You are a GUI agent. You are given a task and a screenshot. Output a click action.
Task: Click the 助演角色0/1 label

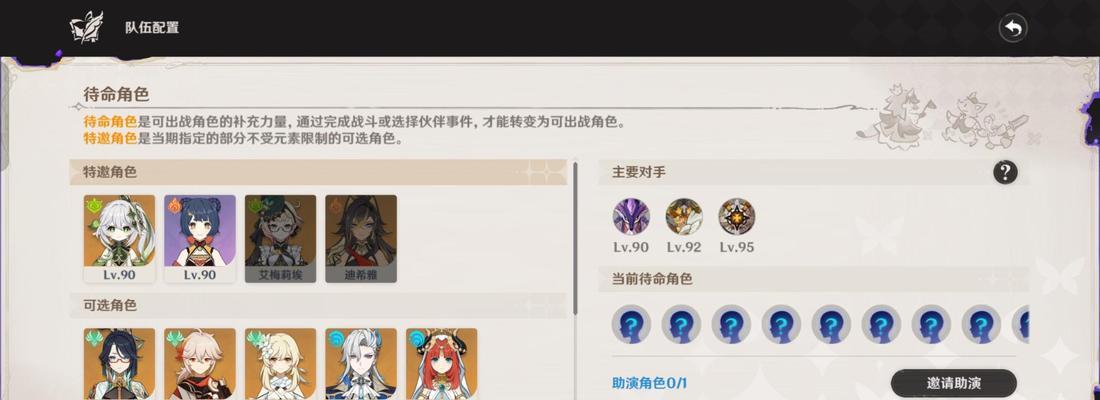tap(650, 383)
